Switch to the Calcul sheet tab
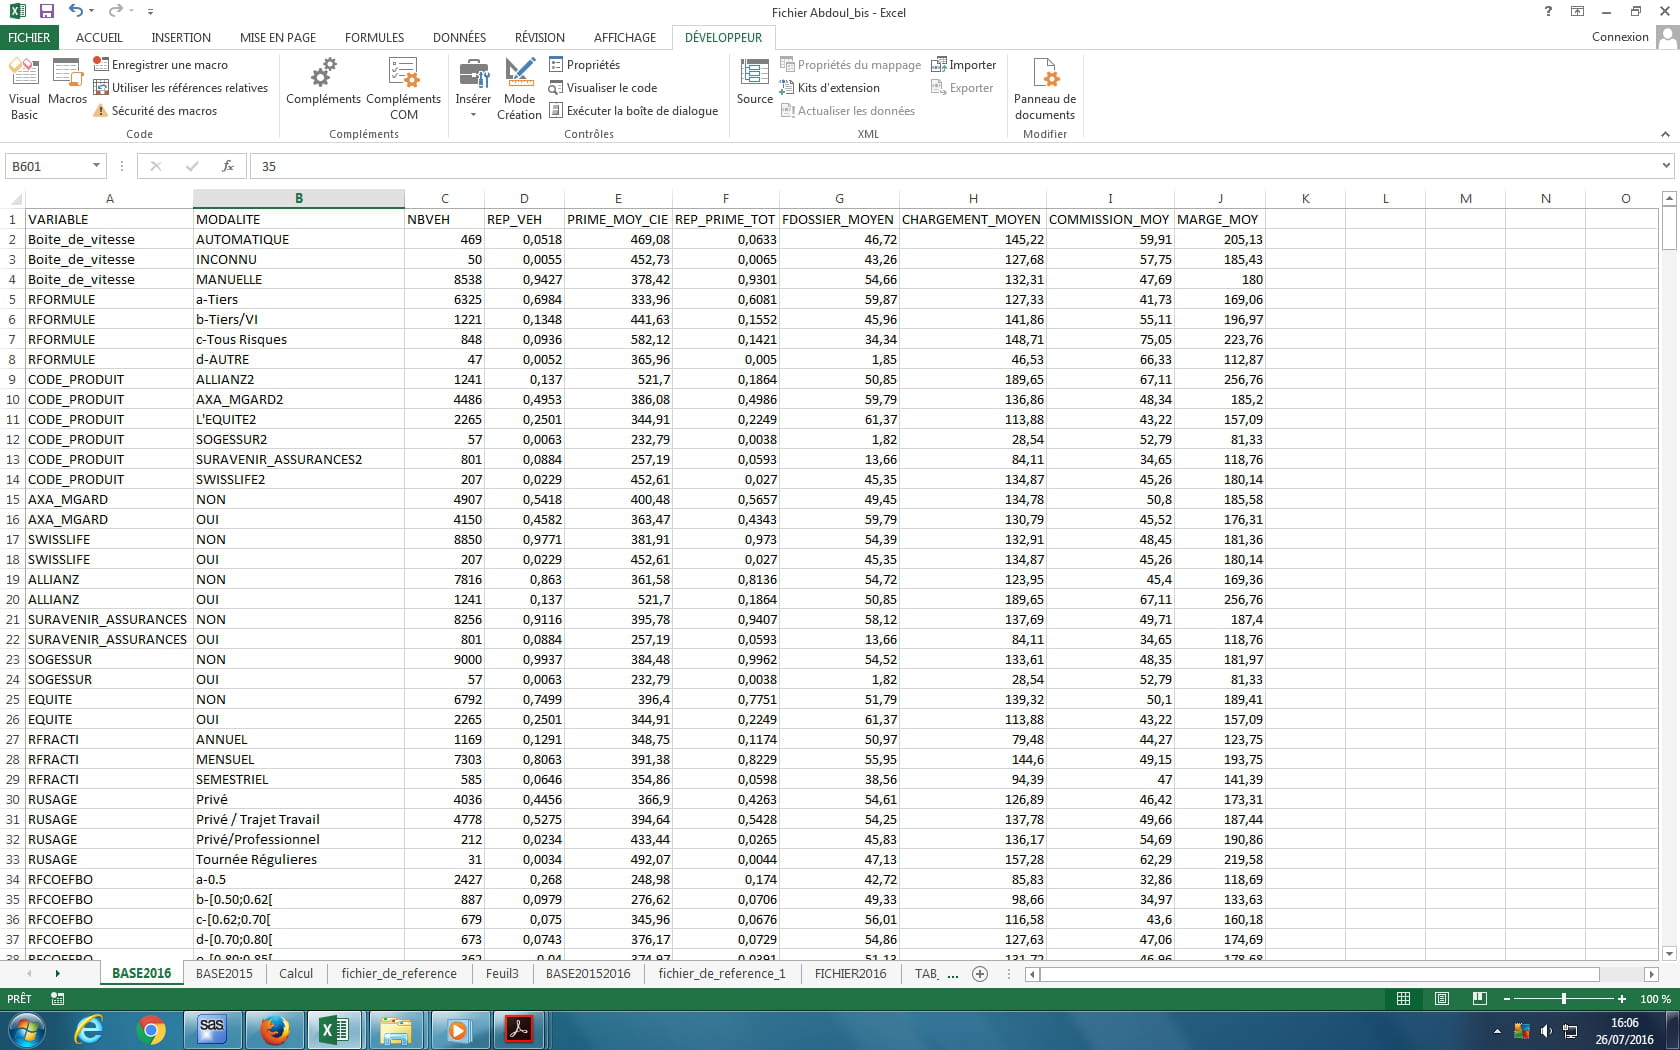 [x=296, y=973]
